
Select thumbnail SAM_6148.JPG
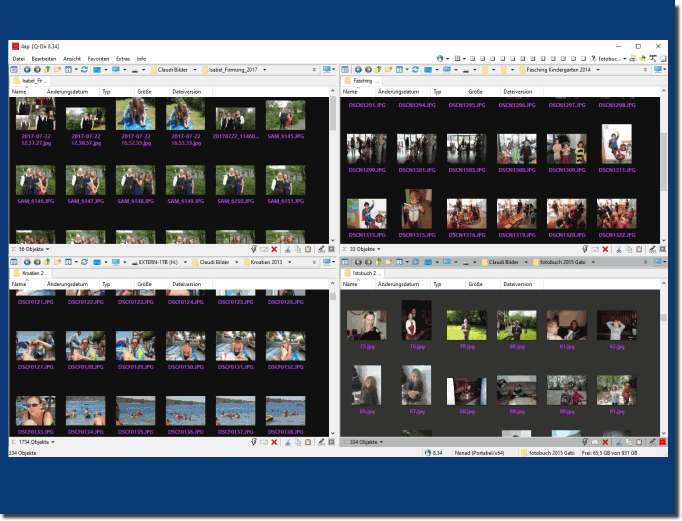click(136, 180)
